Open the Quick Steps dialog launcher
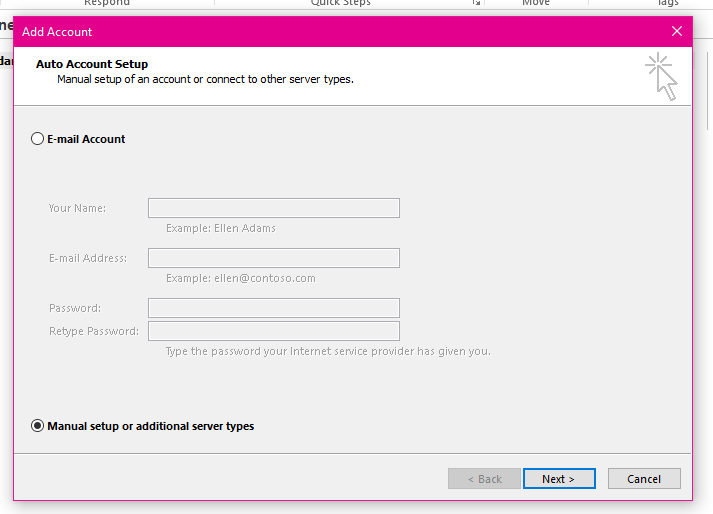The image size is (713, 514). 476,2
